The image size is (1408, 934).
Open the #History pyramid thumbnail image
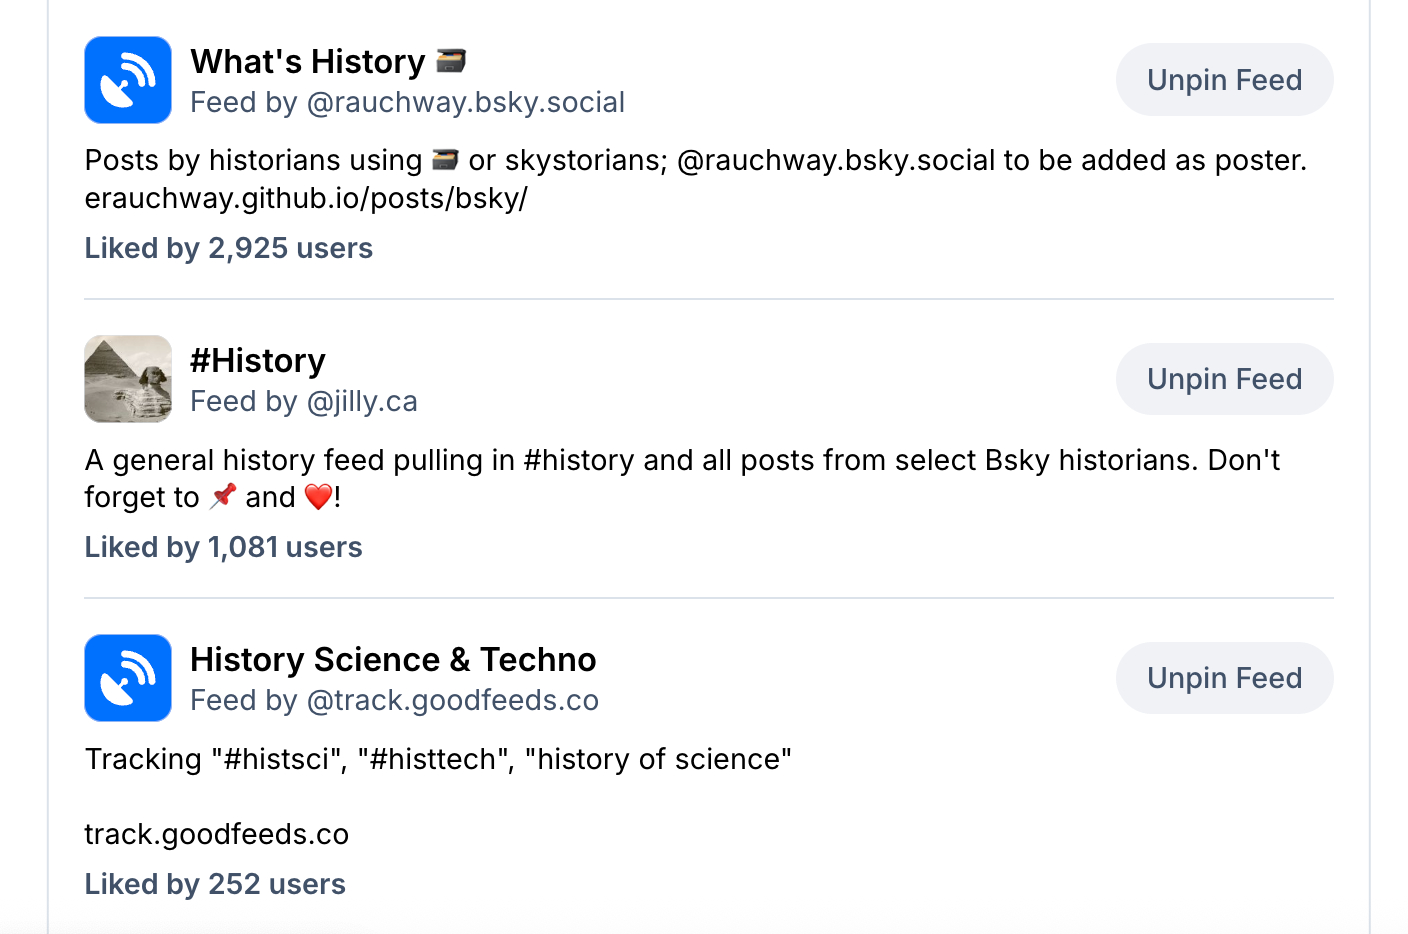[128, 379]
